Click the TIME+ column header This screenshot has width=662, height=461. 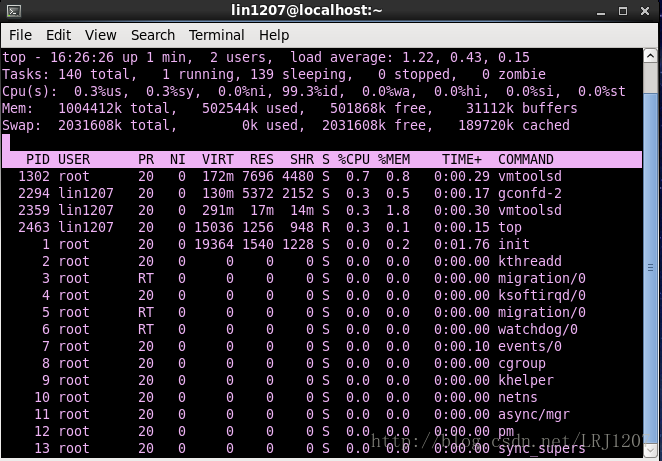(462, 159)
